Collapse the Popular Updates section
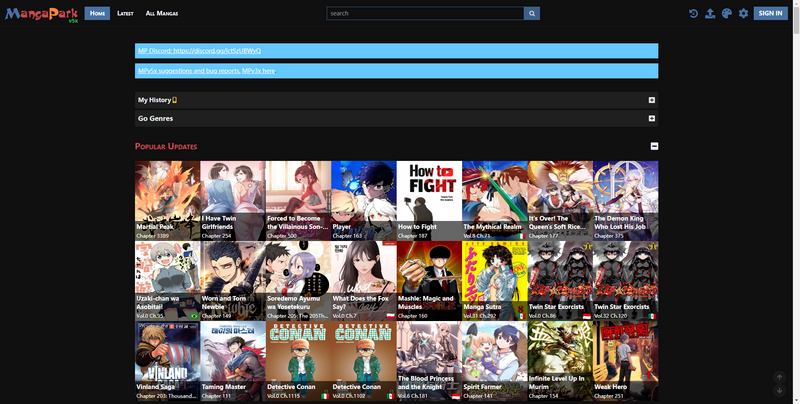 click(654, 146)
